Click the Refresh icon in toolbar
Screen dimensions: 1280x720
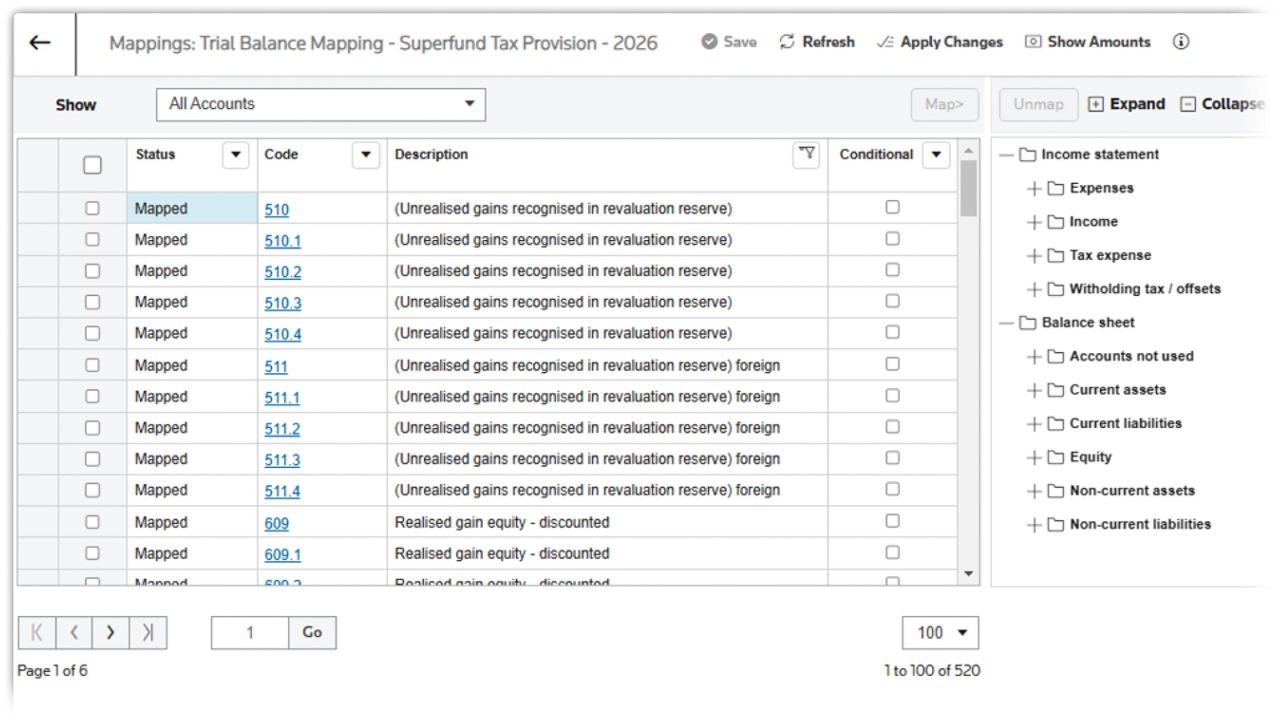[x=787, y=42]
